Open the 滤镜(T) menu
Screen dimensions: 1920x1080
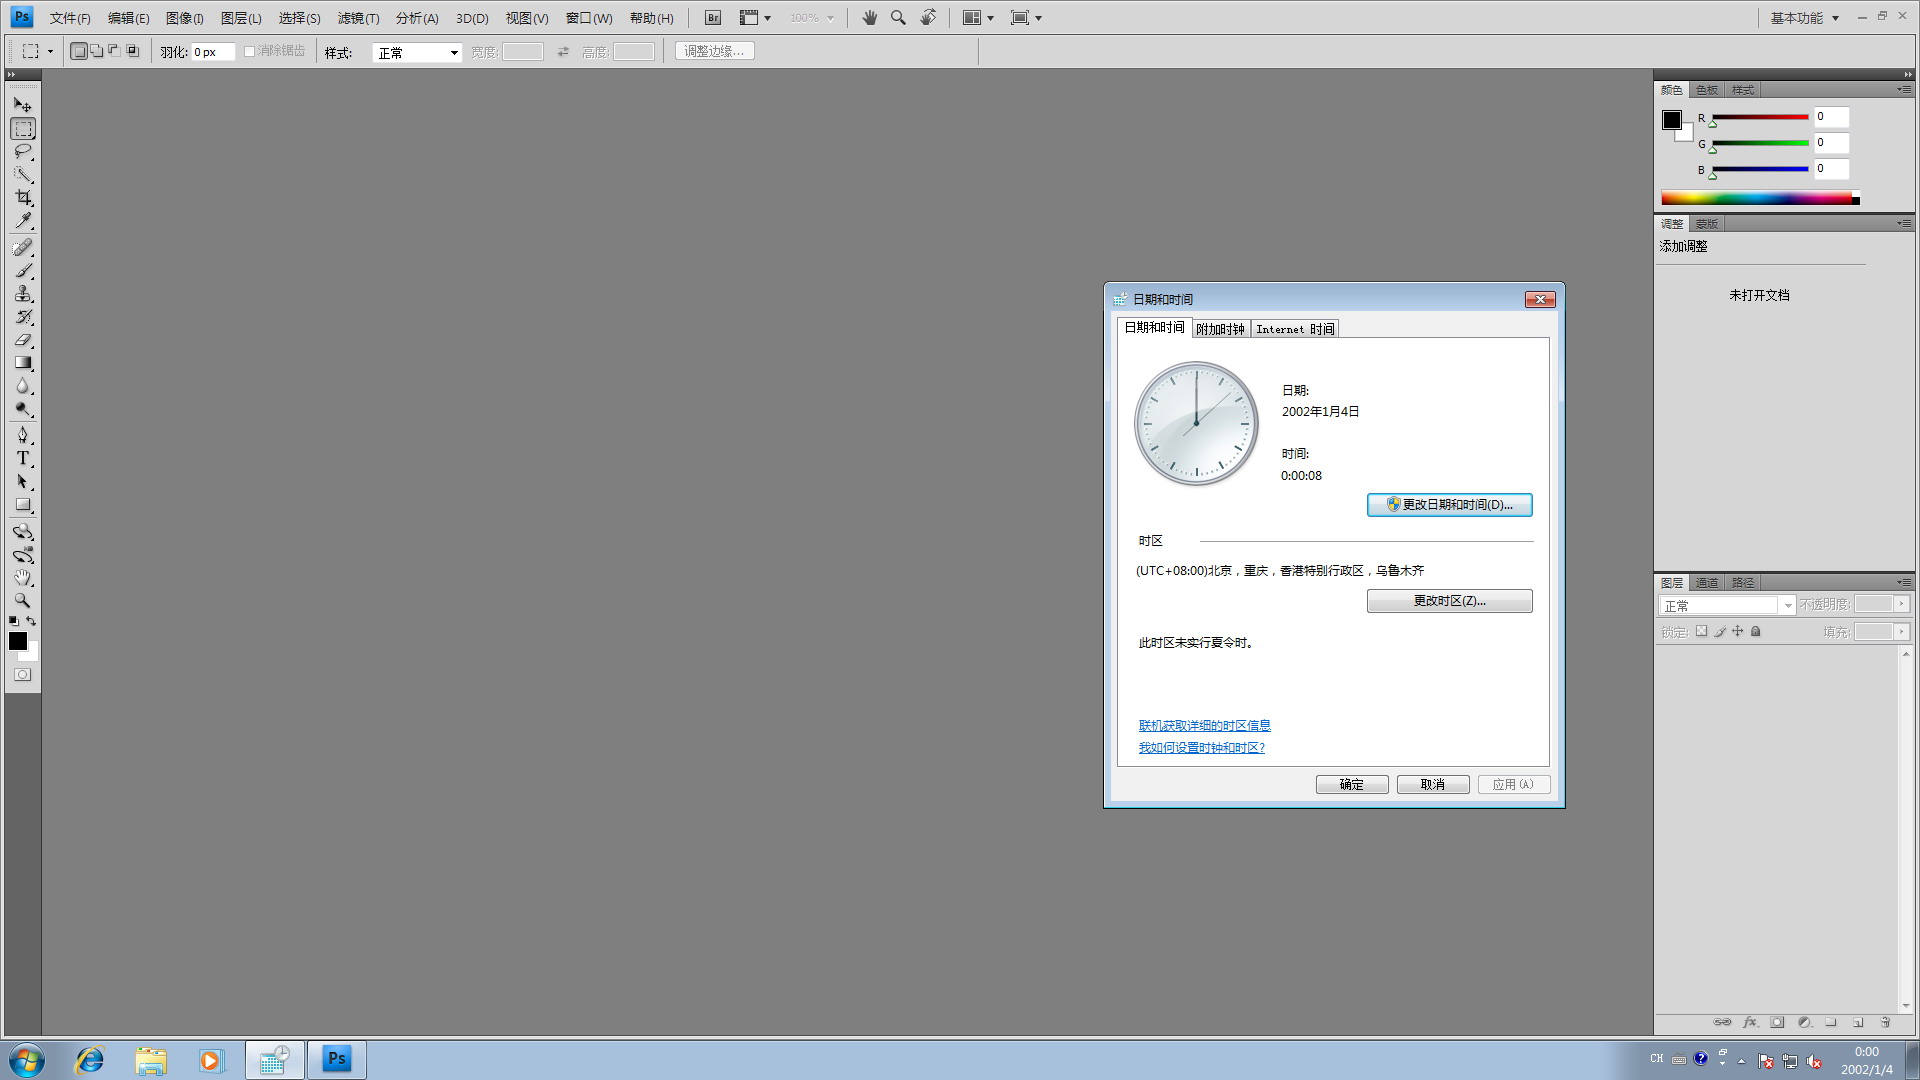358,18
